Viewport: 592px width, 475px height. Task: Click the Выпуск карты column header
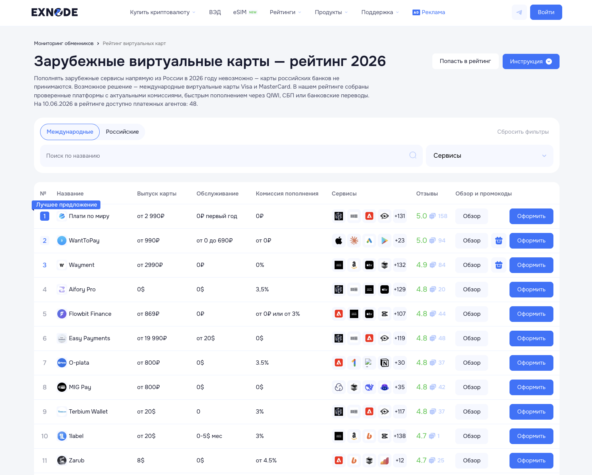point(156,193)
